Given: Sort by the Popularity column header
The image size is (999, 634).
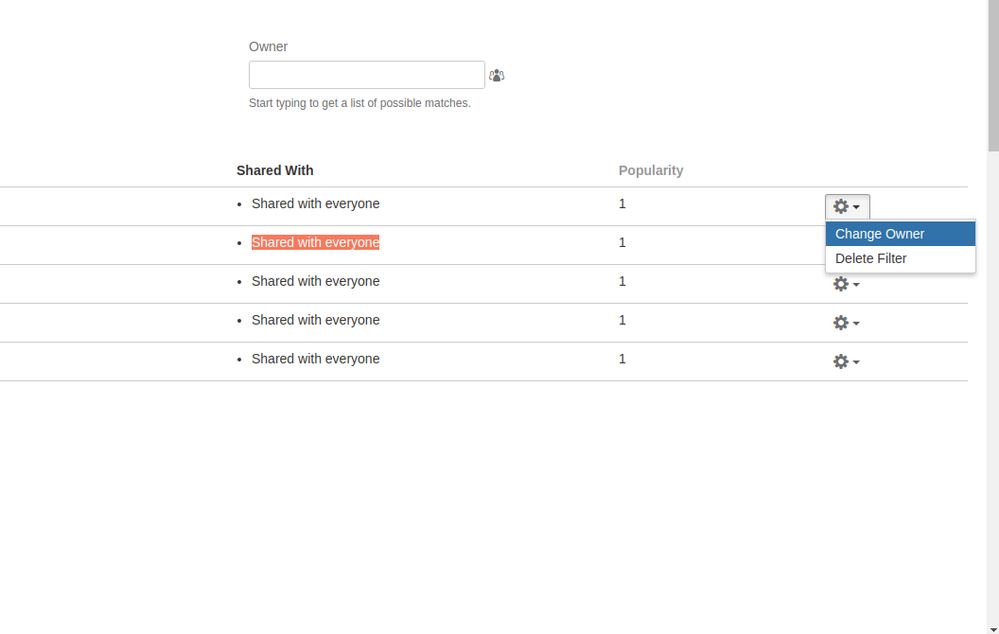Looking at the screenshot, I should click(x=650, y=171).
